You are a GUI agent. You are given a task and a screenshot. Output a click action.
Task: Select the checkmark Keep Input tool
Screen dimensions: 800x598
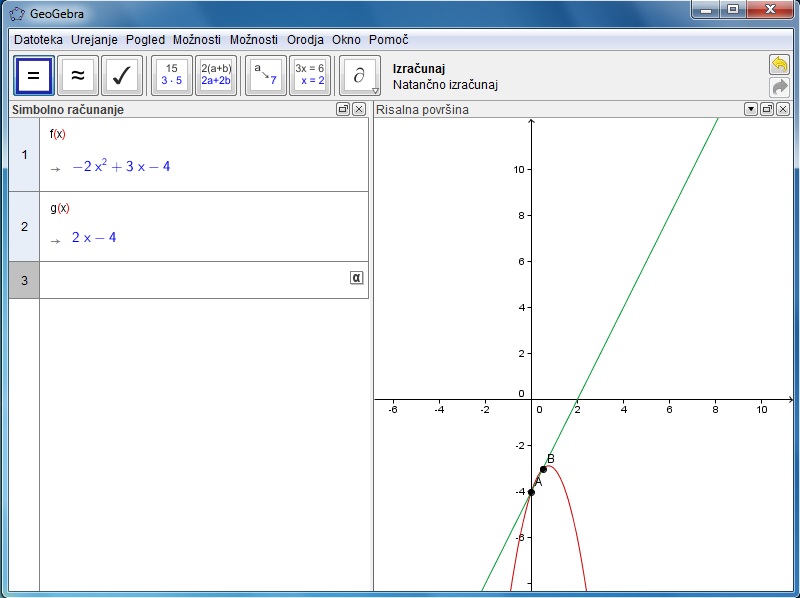pos(121,75)
